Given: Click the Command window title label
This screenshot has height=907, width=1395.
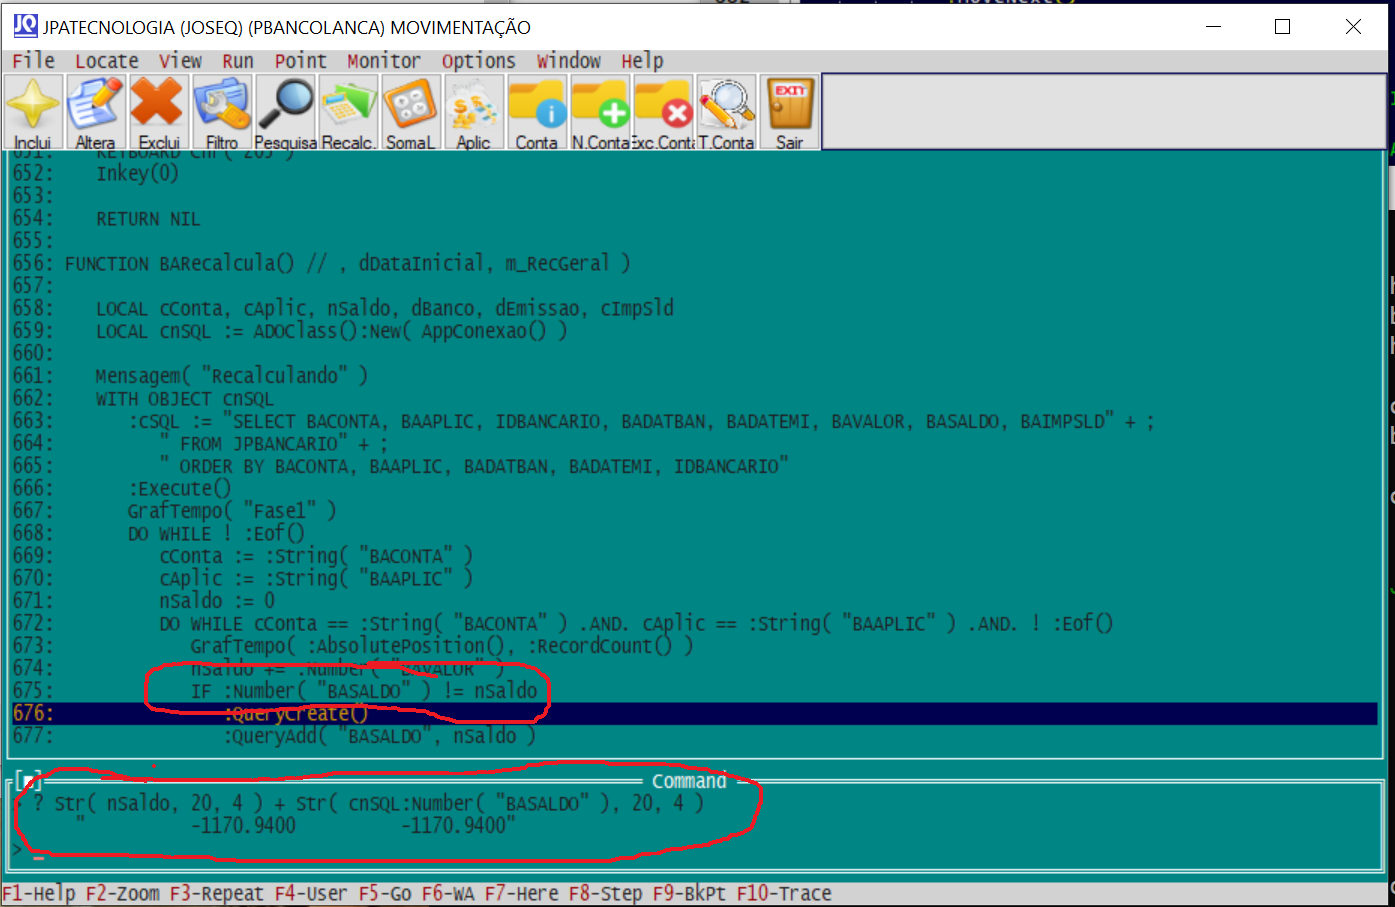Looking at the screenshot, I should (689, 781).
